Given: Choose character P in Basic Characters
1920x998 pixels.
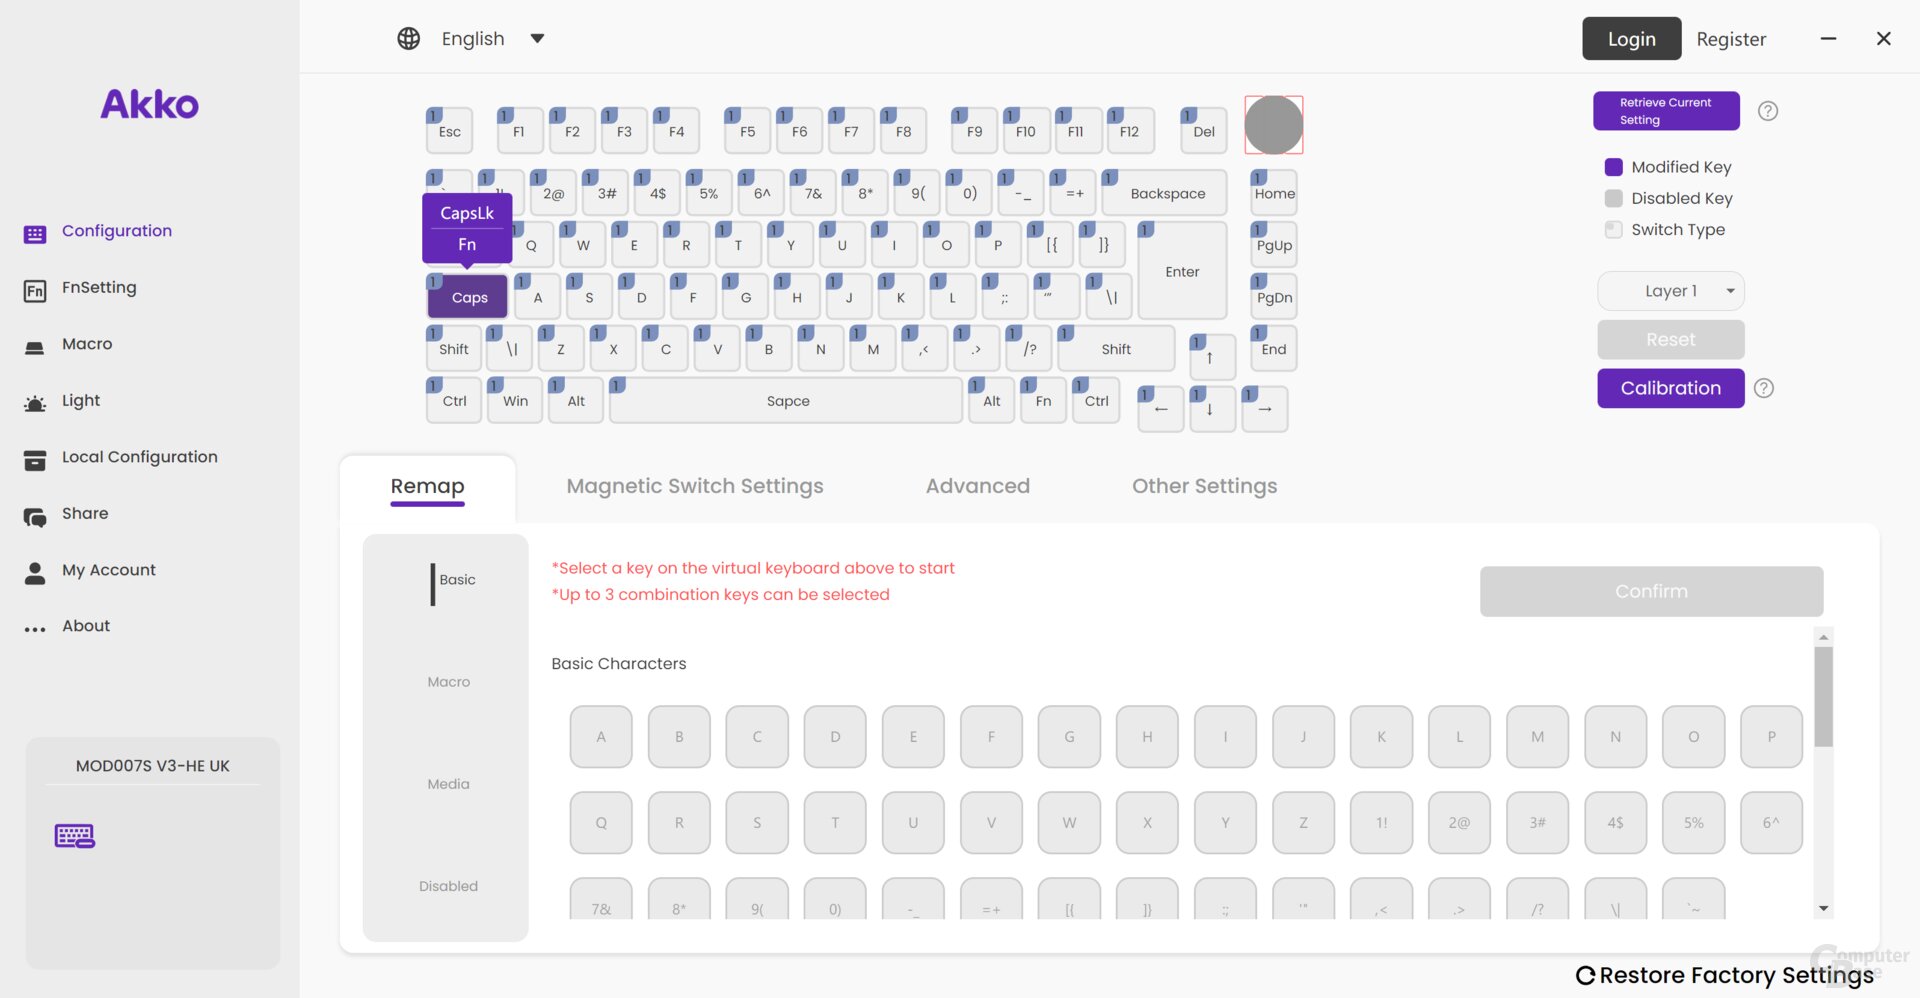Looking at the screenshot, I should 1771,737.
